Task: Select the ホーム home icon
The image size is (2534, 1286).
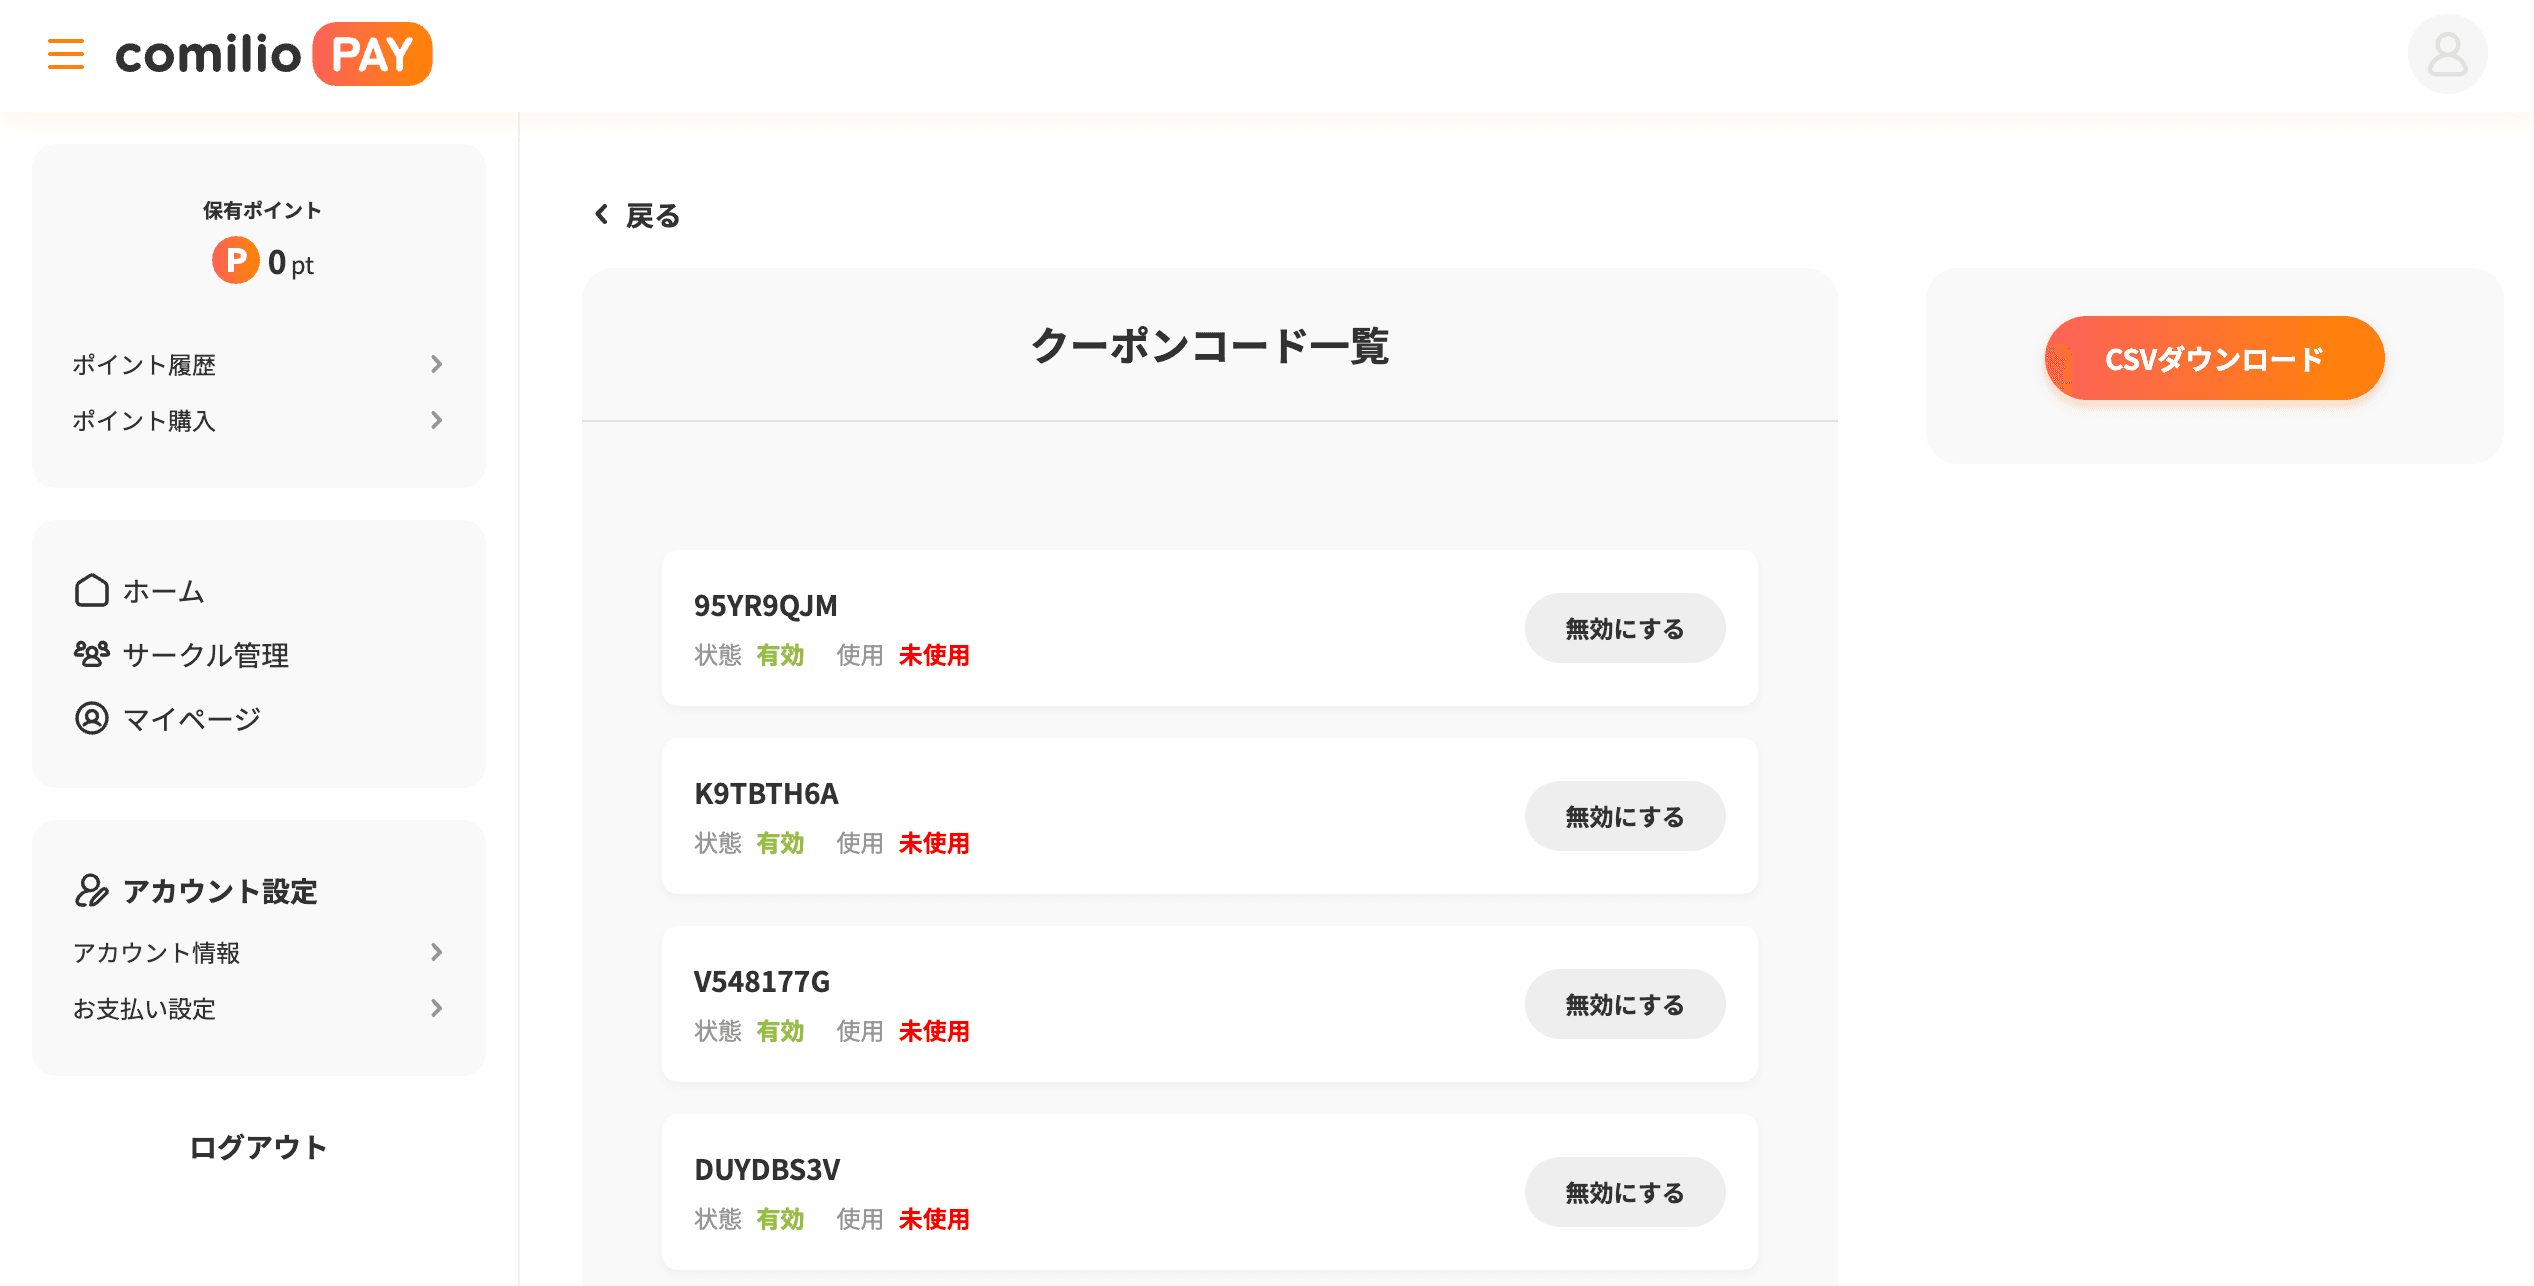Action: 91,590
